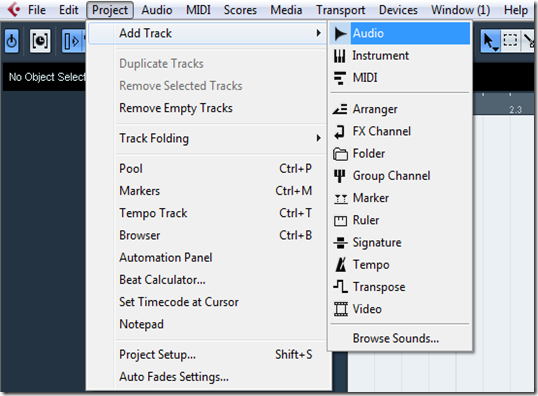Open Automation Panel entry

pyautogui.click(x=207, y=258)
